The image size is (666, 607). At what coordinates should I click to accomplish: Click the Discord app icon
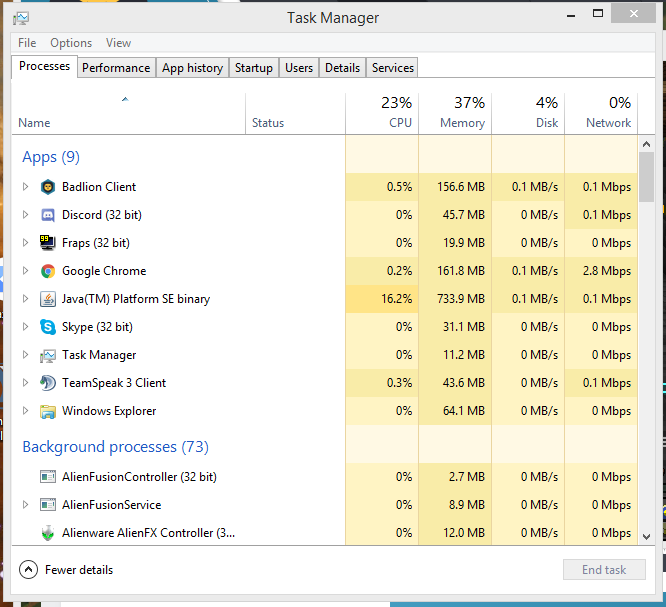[48, 215]
